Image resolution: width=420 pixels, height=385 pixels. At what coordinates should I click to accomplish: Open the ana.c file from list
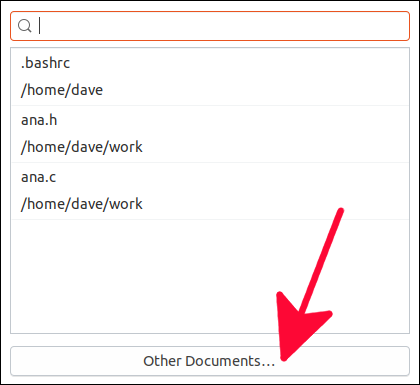point(210,191)
